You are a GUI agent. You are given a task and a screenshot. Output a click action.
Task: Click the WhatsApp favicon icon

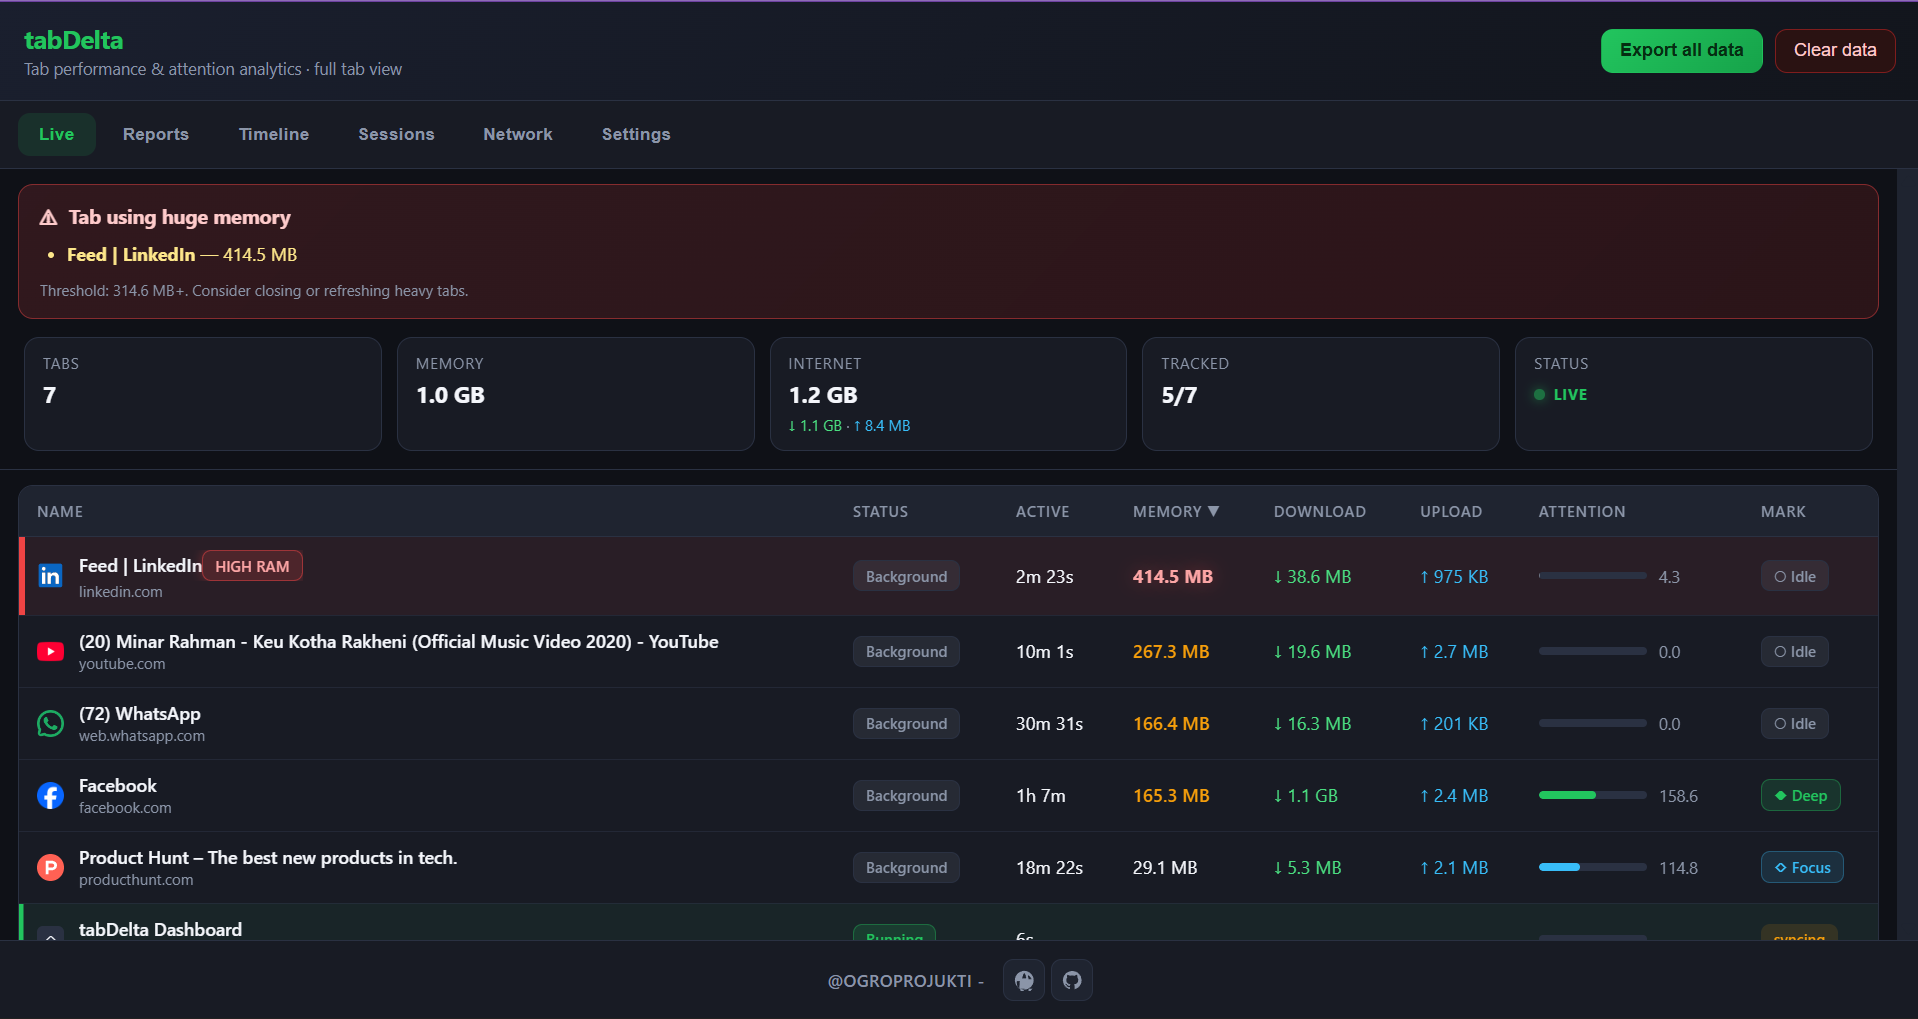coord(50,724)
